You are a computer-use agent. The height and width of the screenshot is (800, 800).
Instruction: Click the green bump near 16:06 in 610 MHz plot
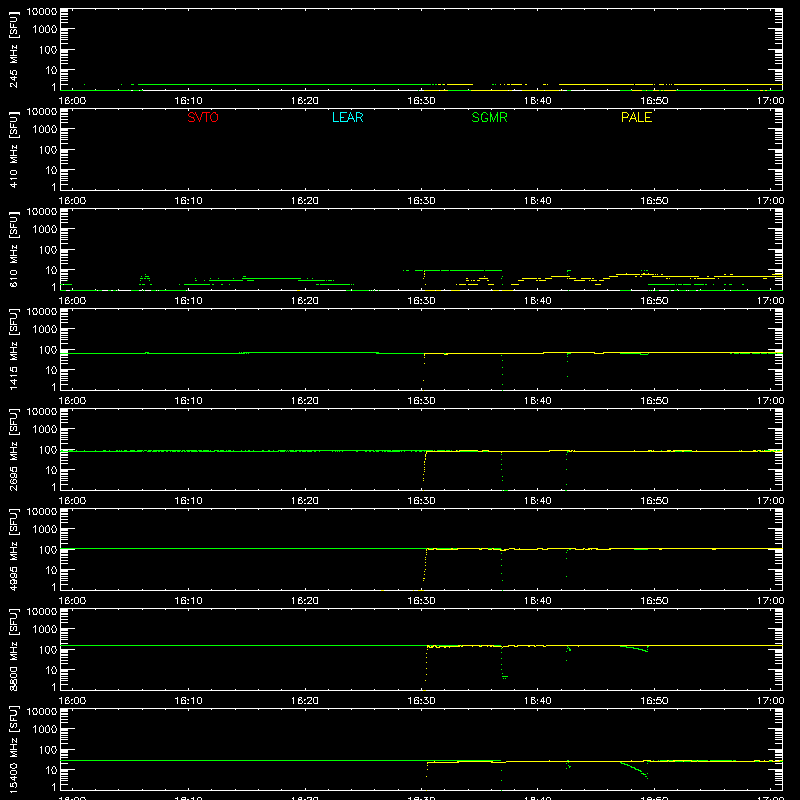145,279
